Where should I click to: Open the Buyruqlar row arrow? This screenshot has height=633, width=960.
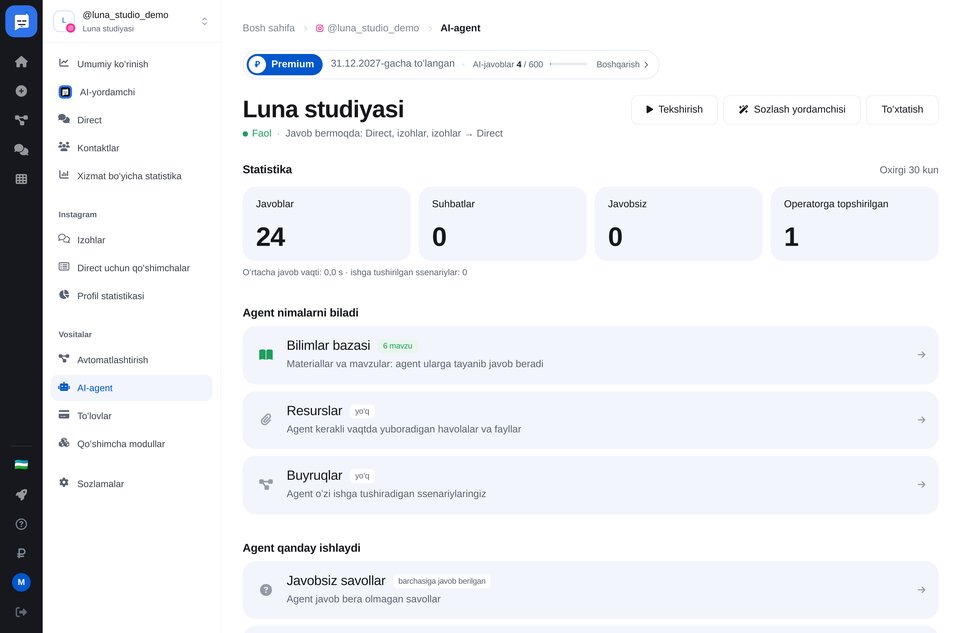tap(921, 485)
